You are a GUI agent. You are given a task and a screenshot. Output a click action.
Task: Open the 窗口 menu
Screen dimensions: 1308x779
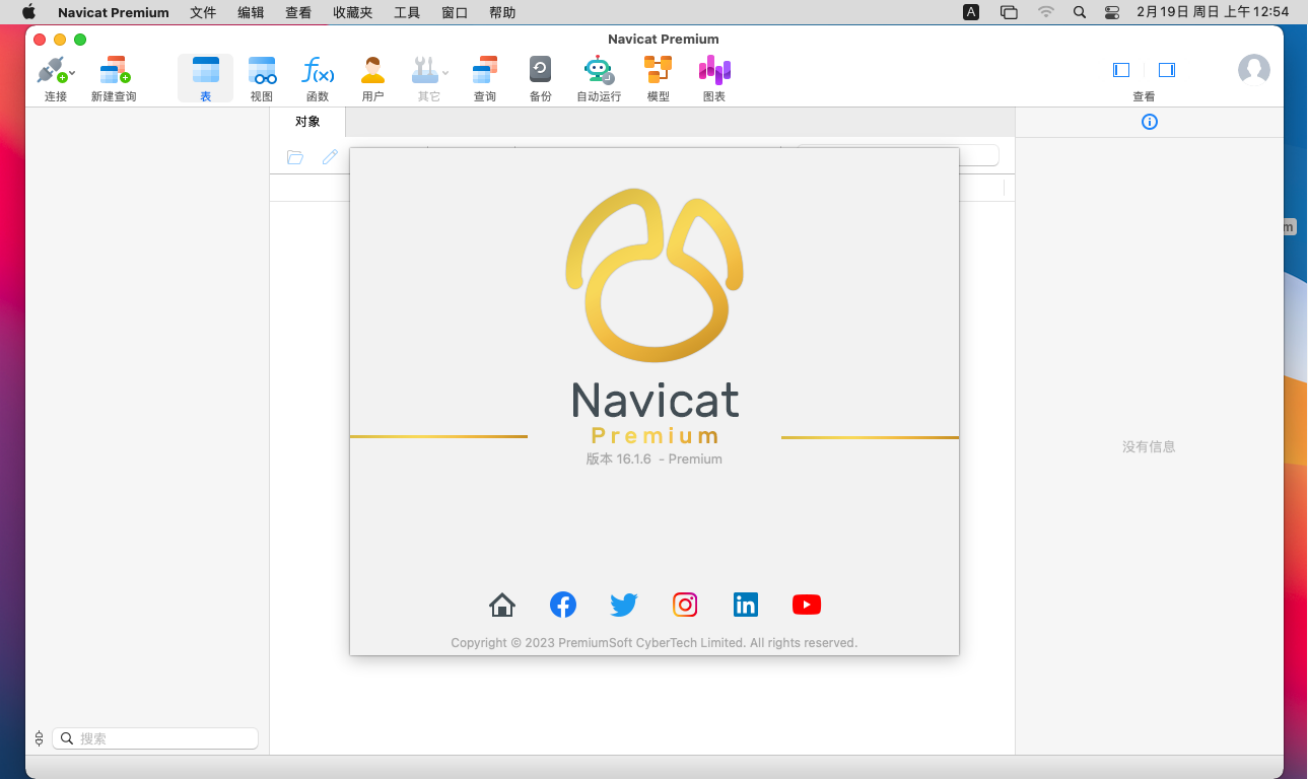pyautogui.click(x=455, y=13)
